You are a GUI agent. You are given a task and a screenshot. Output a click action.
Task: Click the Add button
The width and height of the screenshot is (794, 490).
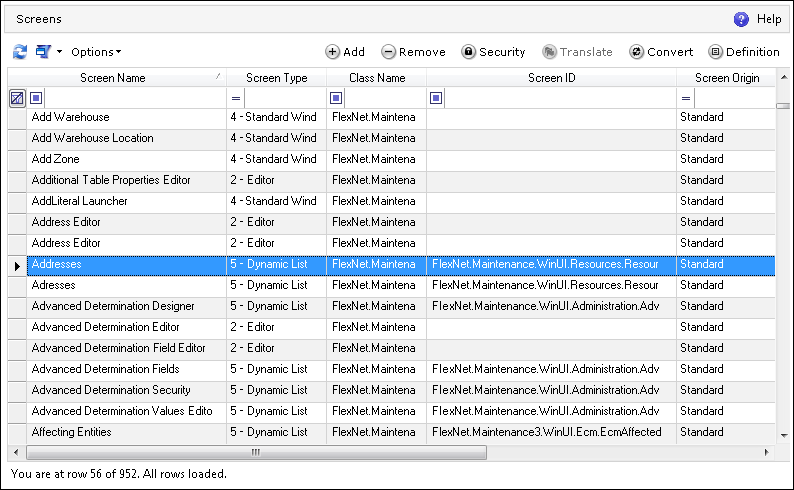345,52
